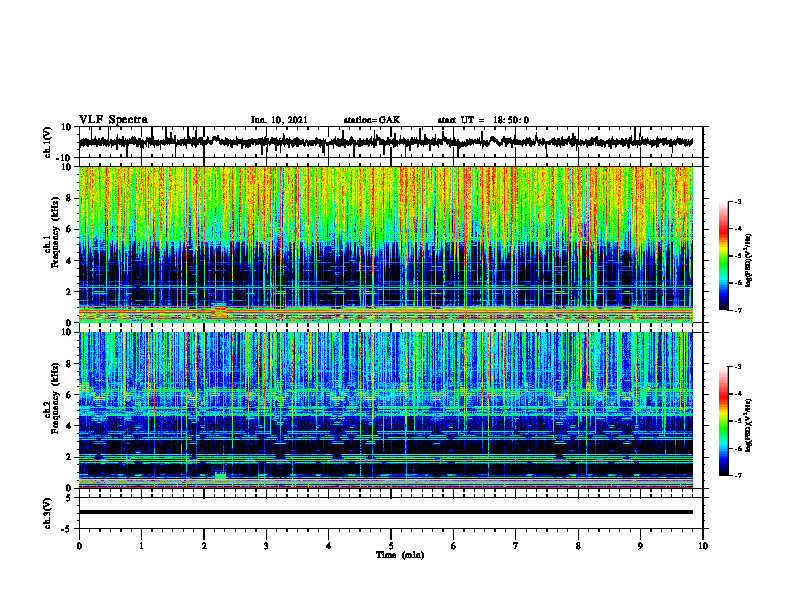The height and width of the screenshot is (612, 792).
Task: Click the "ch.3(V)" axis label
Action: point(48,513)
